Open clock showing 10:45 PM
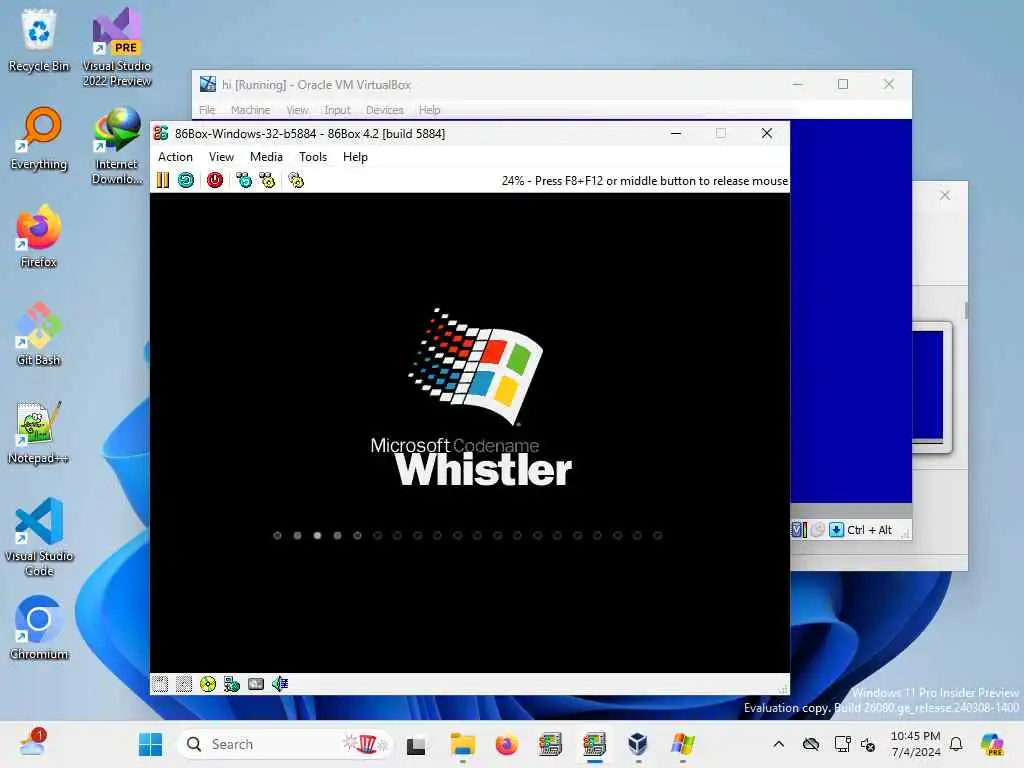1024x768 pixels. (916, 744)
